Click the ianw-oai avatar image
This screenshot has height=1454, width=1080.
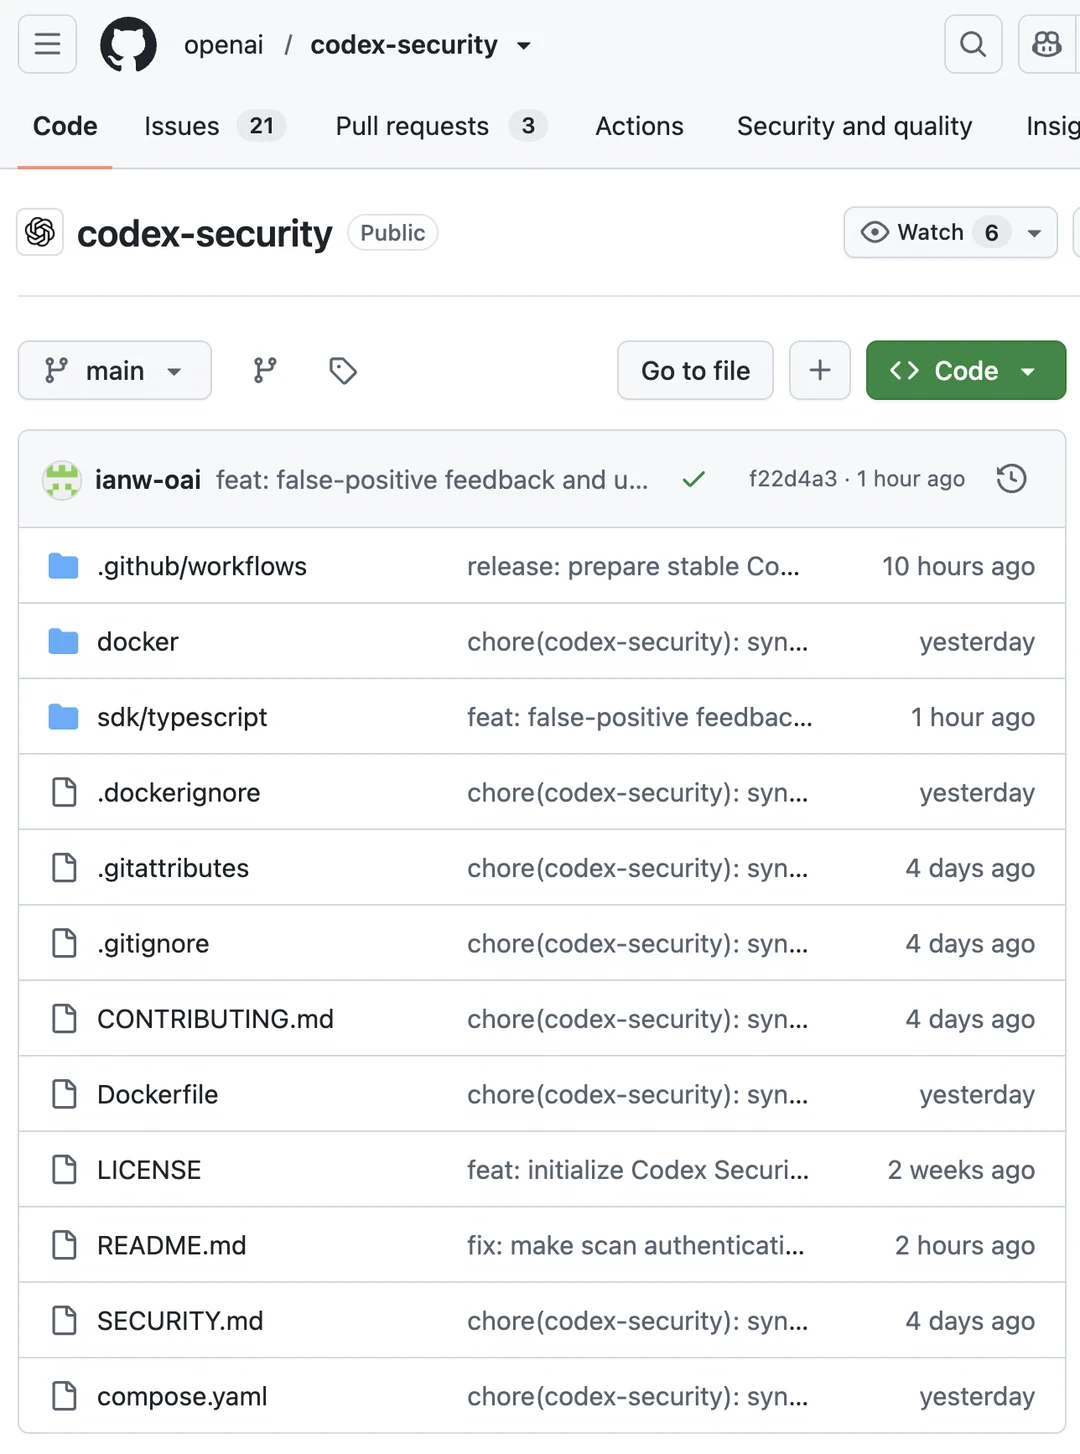point(61,480)
